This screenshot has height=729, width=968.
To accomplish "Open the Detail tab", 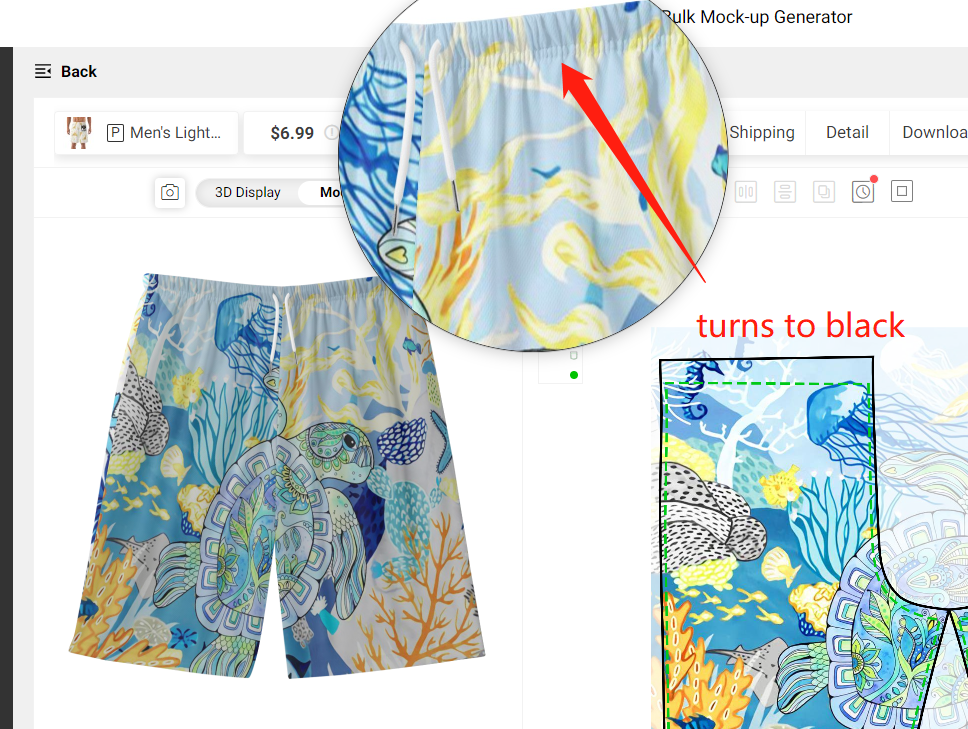I will (x=847, y=132).
